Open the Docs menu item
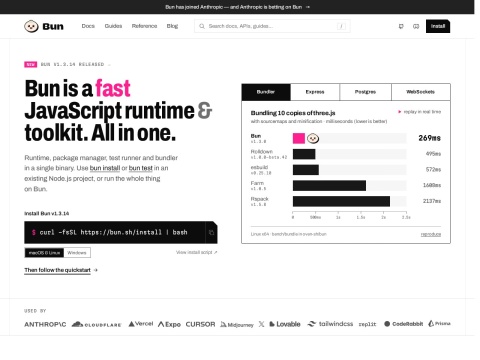 (x=88, y=26)
